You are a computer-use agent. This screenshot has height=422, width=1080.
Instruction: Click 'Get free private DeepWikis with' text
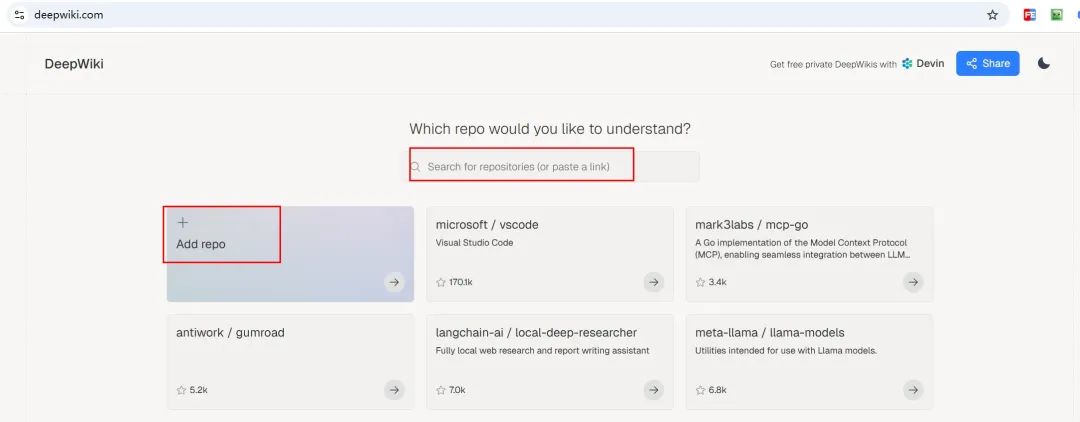point(833,64)
